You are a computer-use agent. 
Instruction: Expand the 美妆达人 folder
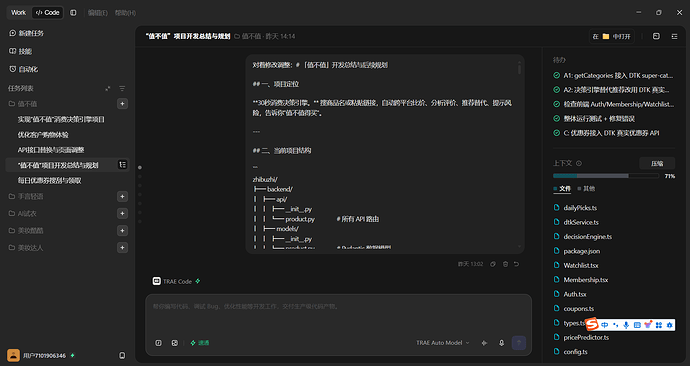point(26,248)
